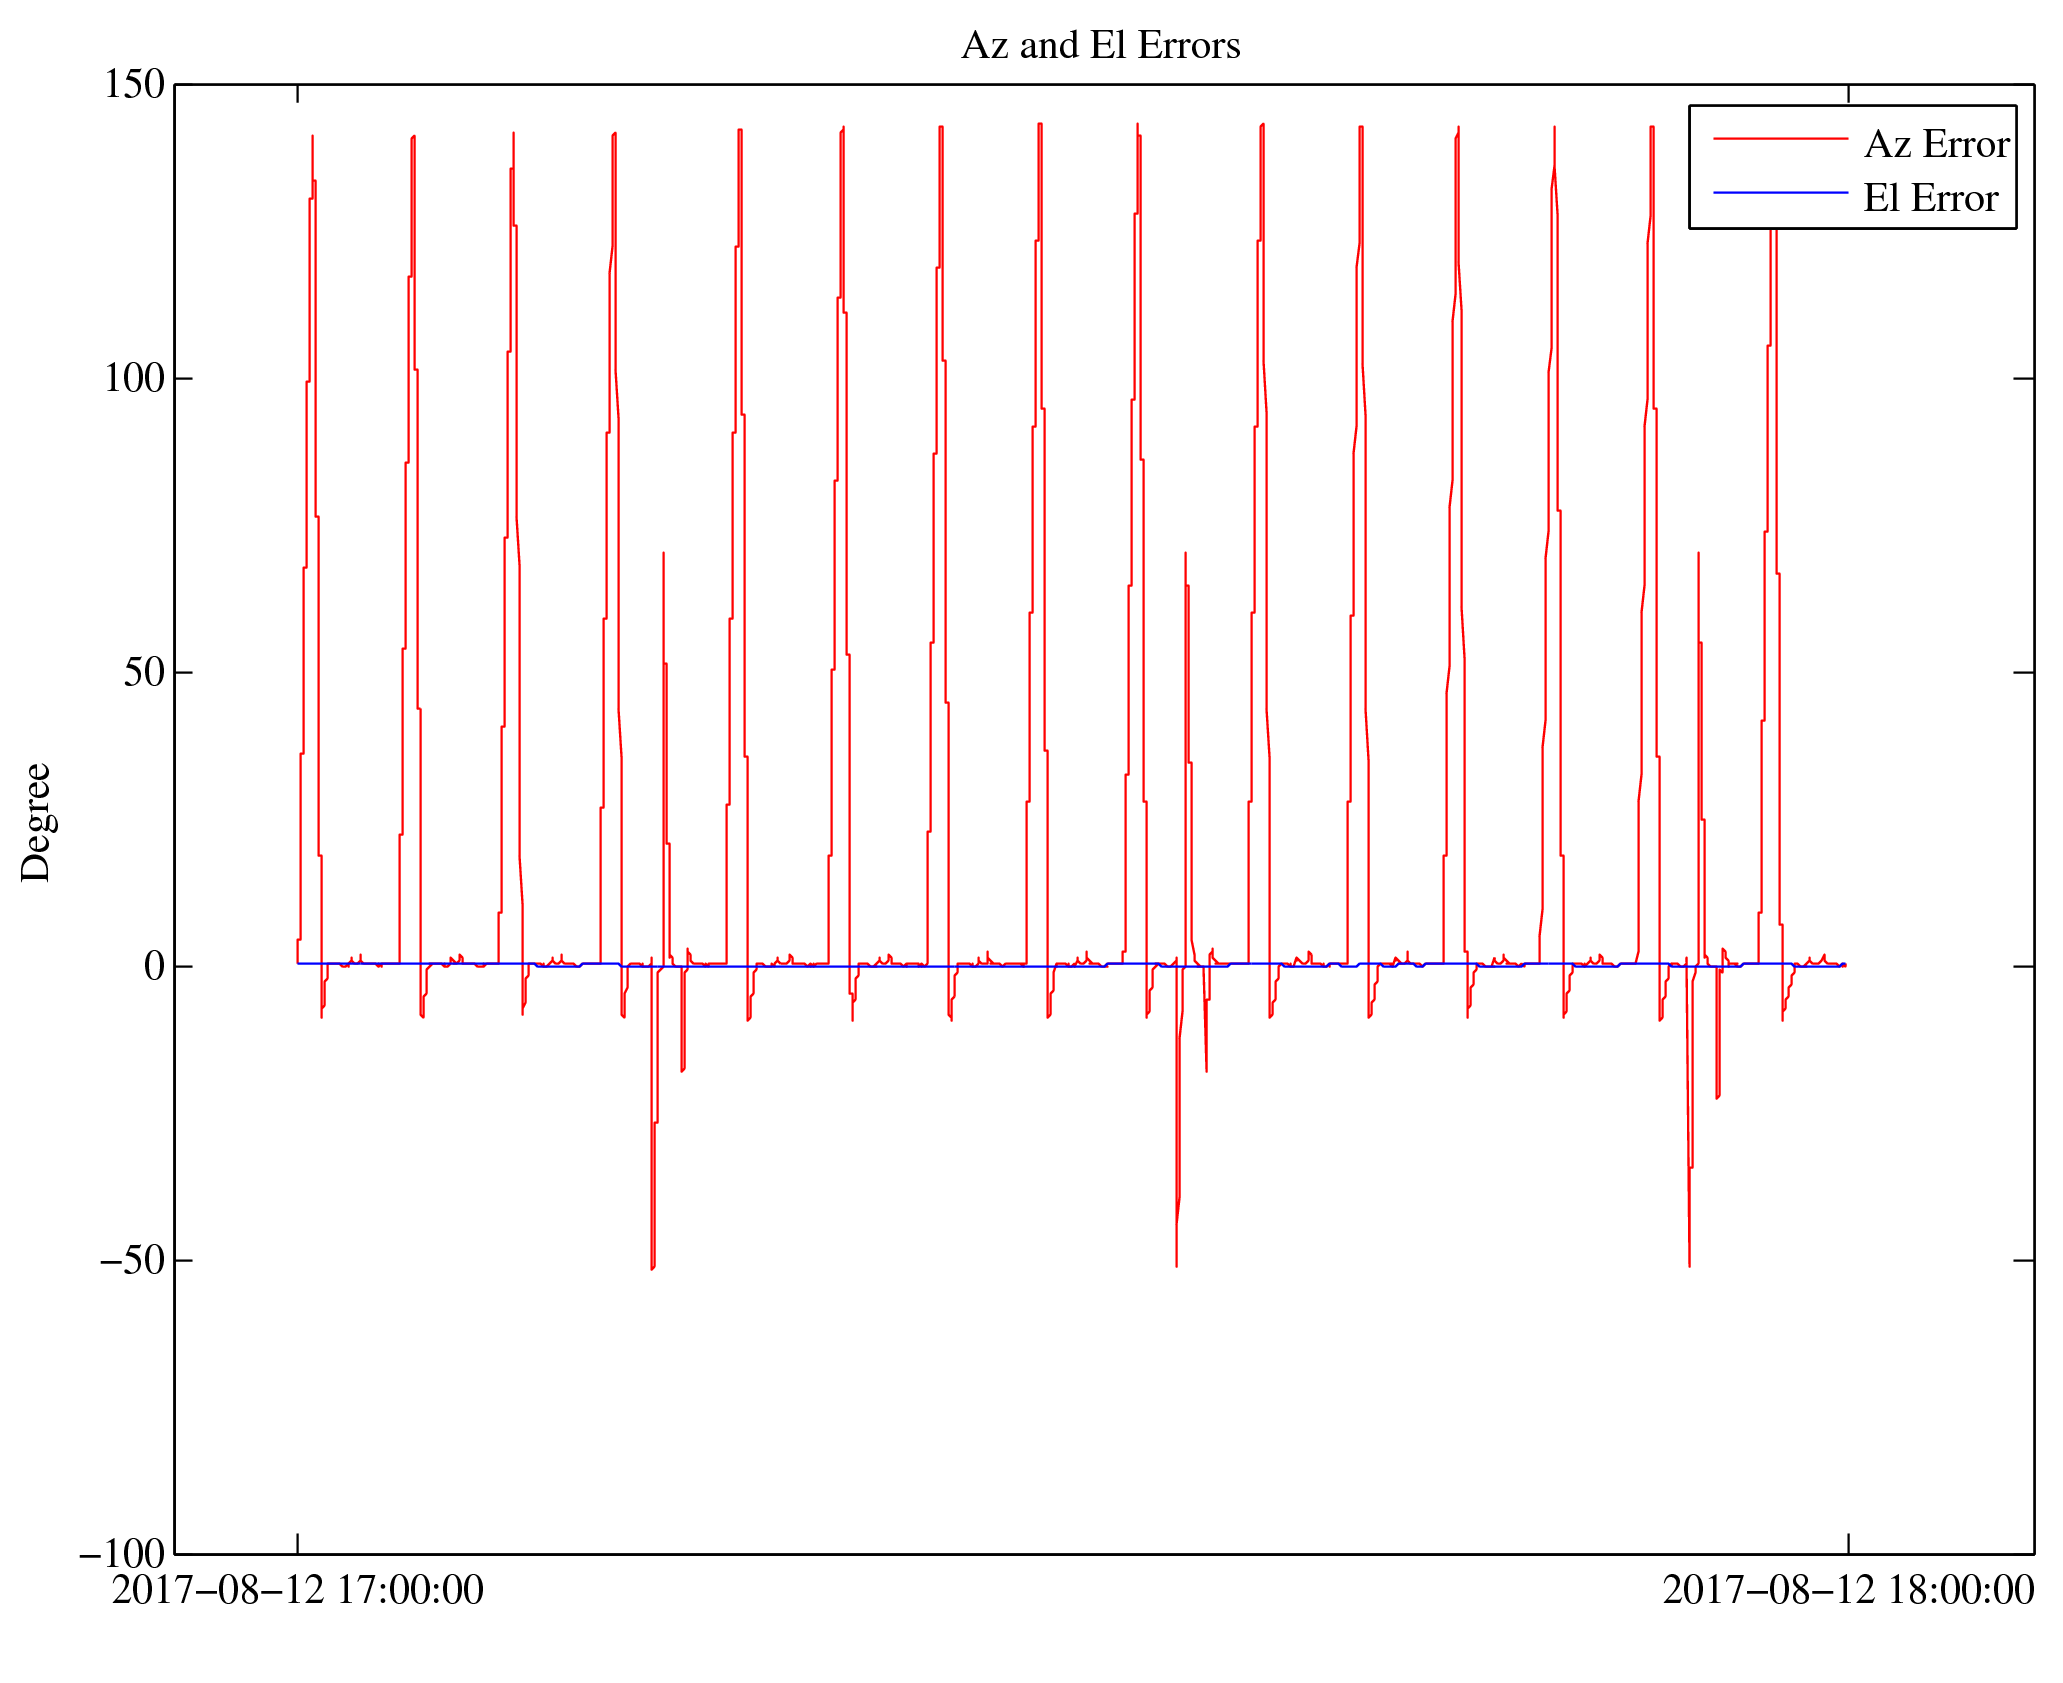
Task: Click the y-axis tick label 150
Action: pos(134,85)
